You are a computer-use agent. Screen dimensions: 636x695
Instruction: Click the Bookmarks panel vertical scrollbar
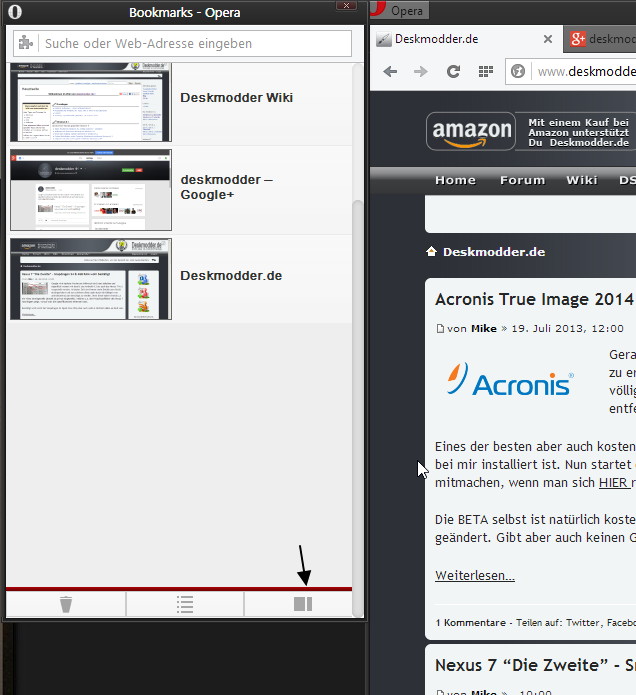[x=357, y=408]
